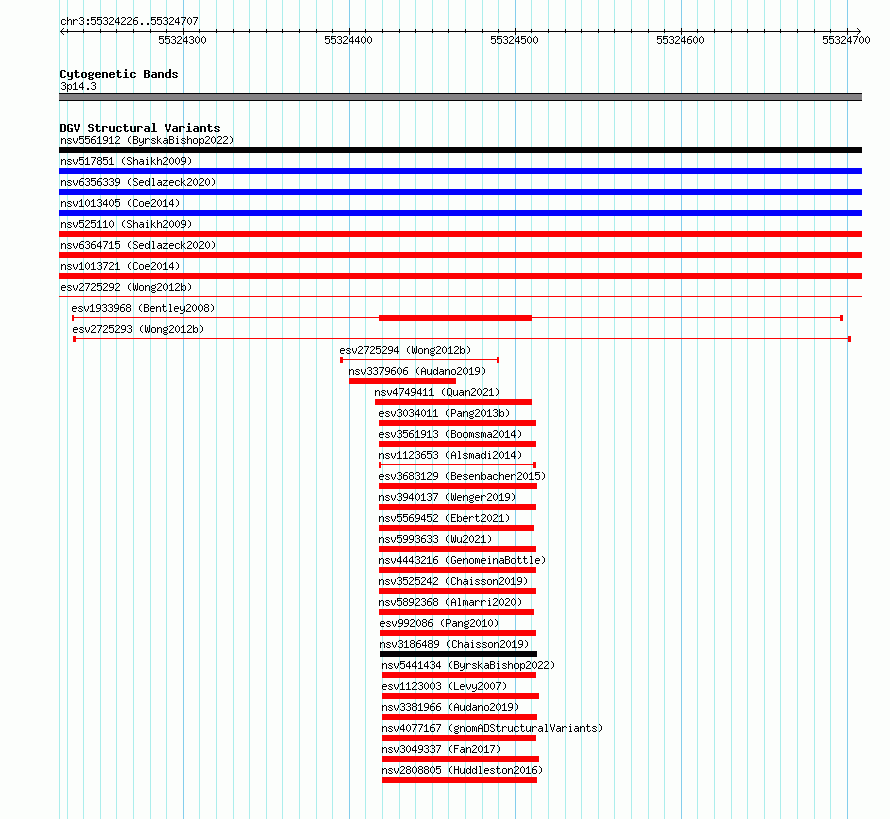Open the DGV Structural Variants track heading
890x819 pixels.
coord(140,128)
